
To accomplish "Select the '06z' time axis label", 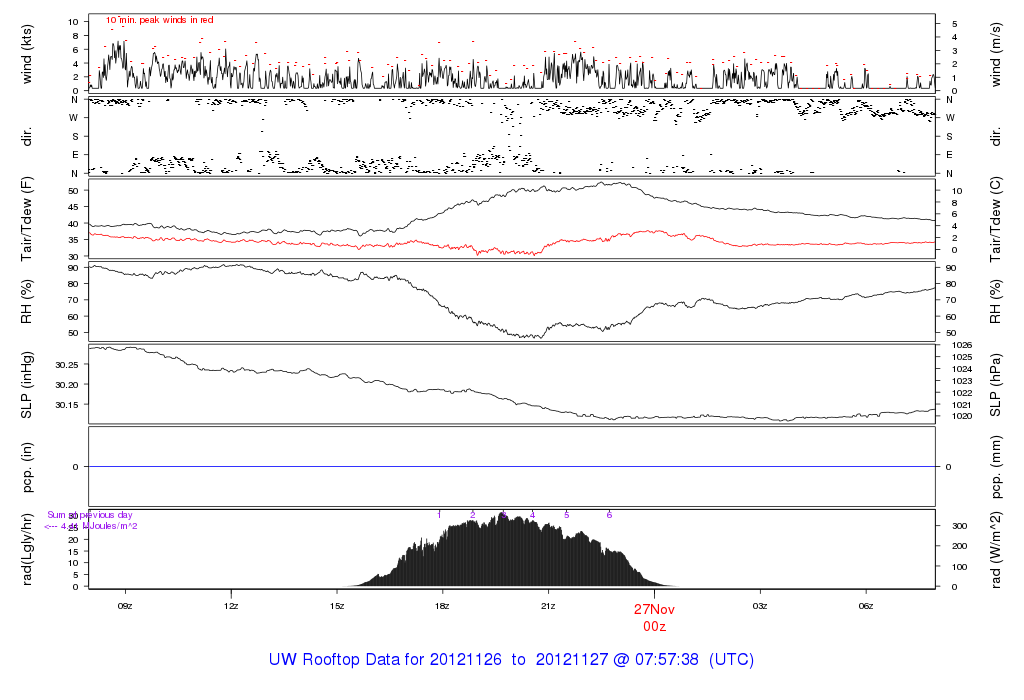I will [866, 605].
